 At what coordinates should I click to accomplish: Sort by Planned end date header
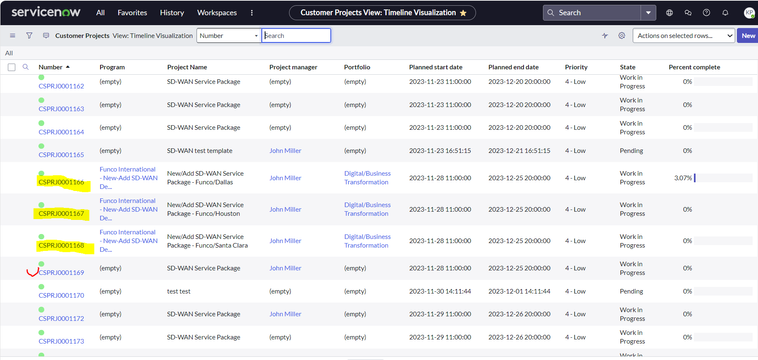point(513,67)
